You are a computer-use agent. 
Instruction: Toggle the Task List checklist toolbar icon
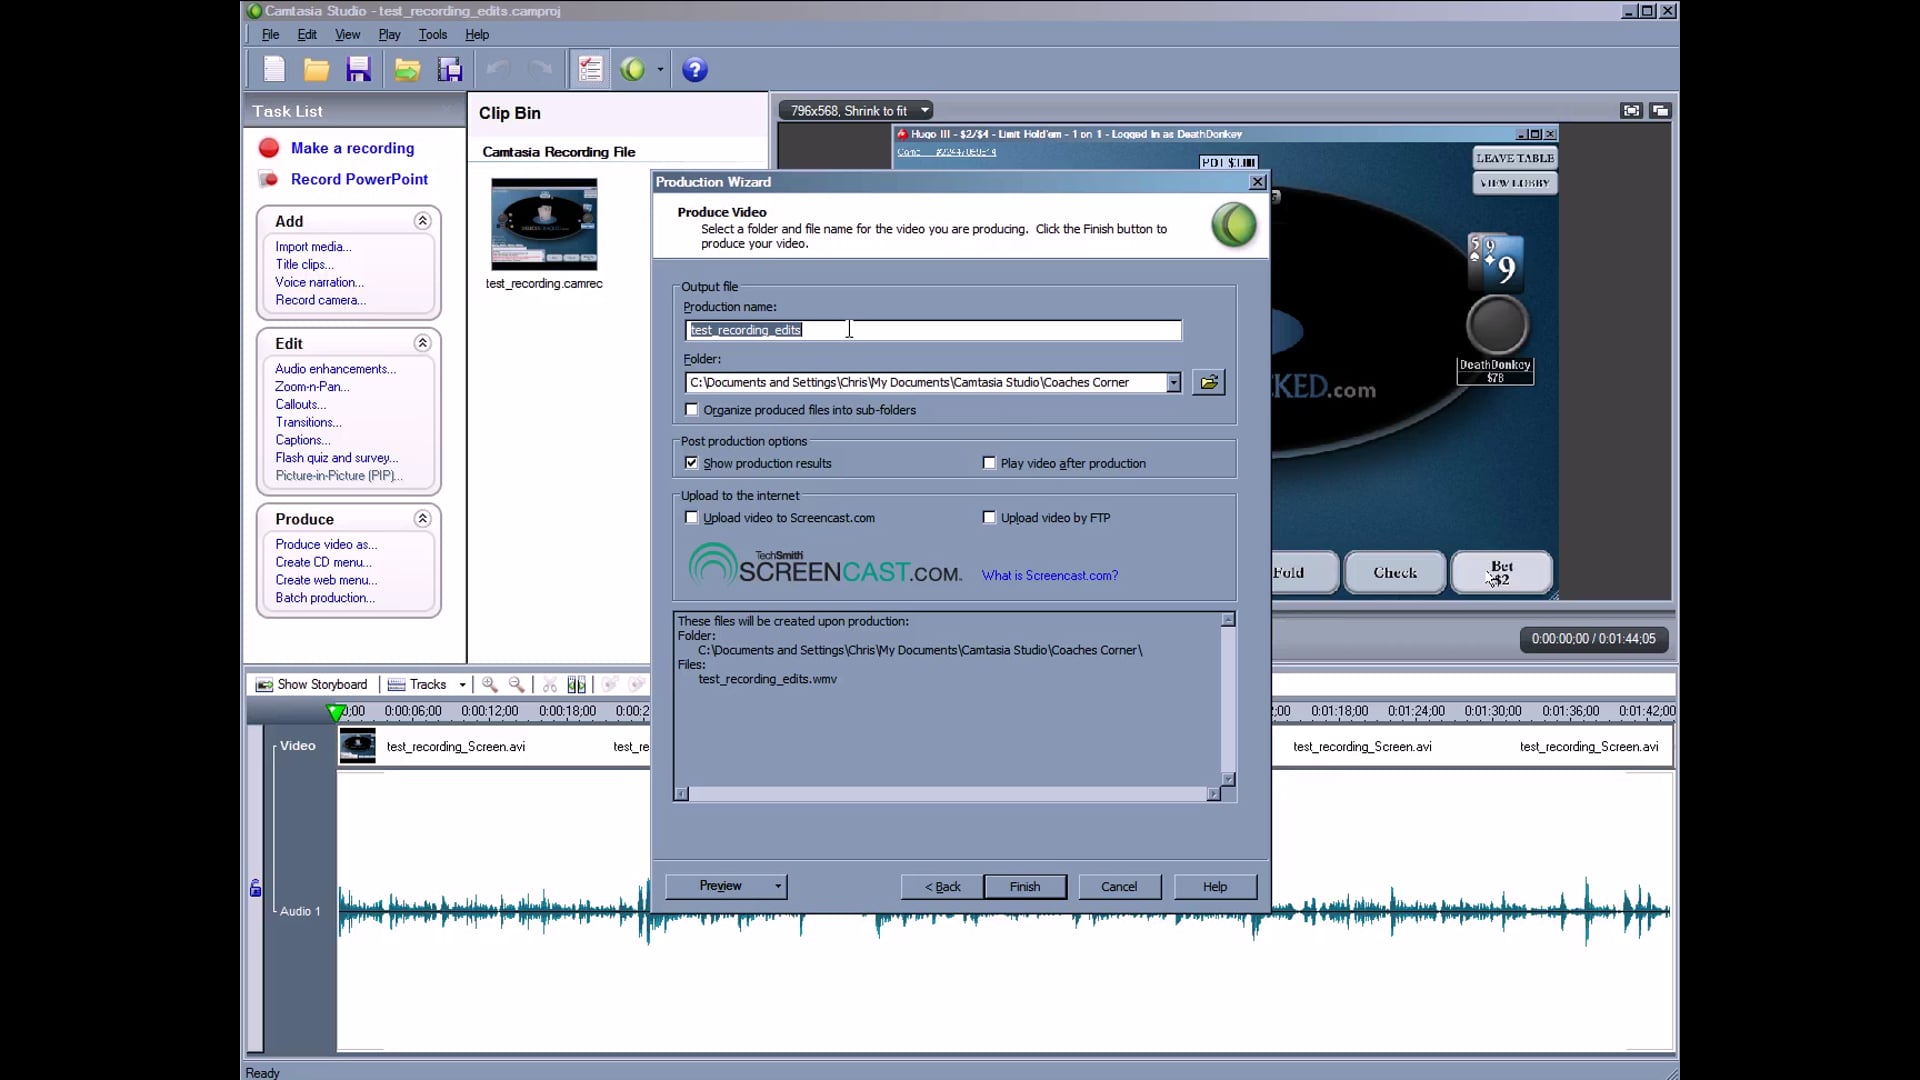590,69
